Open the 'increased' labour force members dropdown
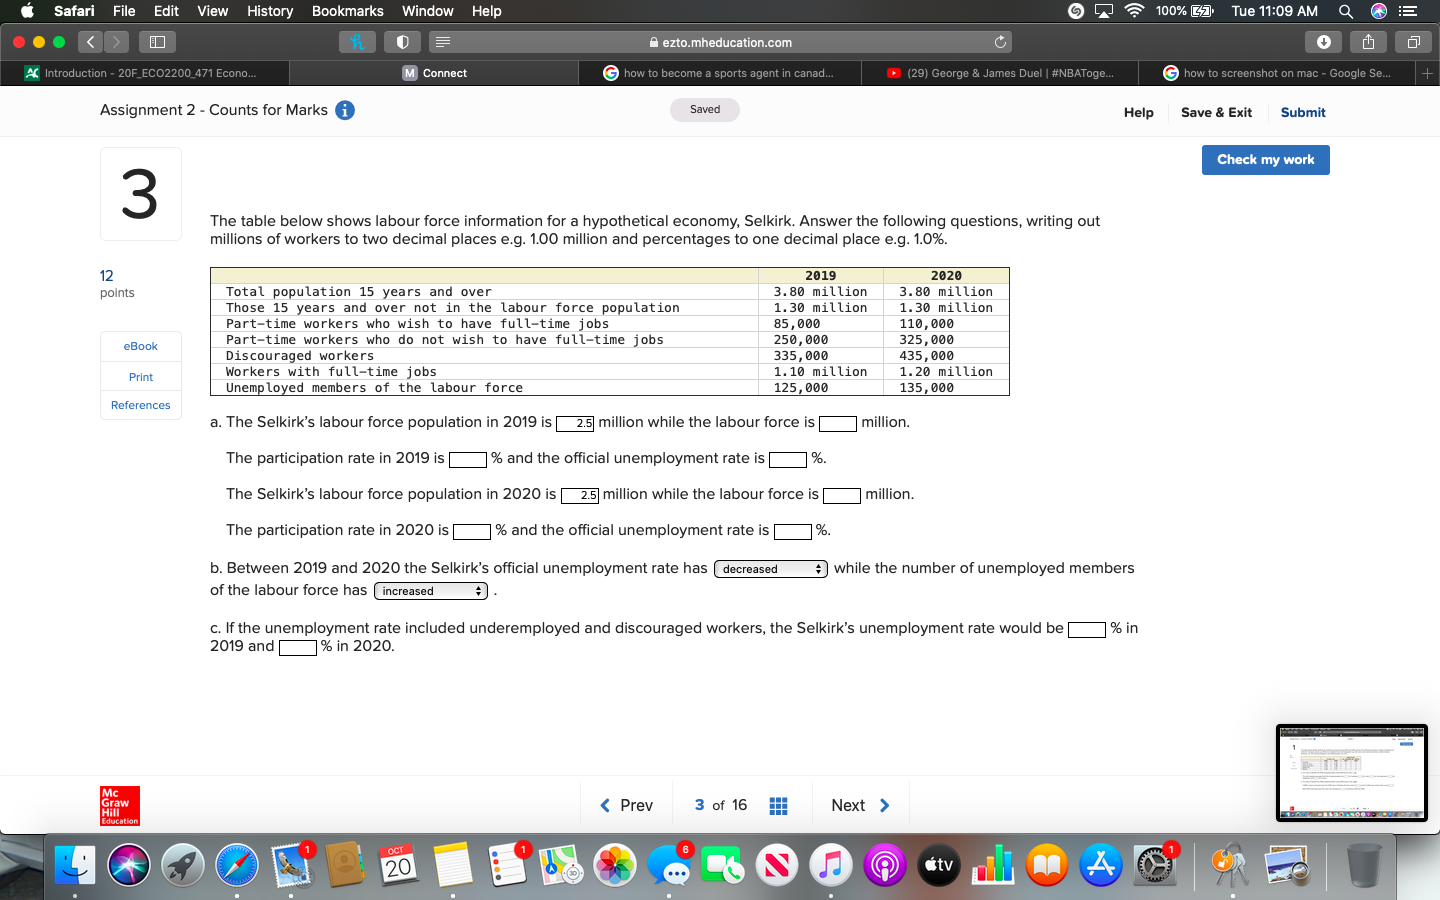The height and width of the screenshot is (900, 1440). tap(430, 590)
